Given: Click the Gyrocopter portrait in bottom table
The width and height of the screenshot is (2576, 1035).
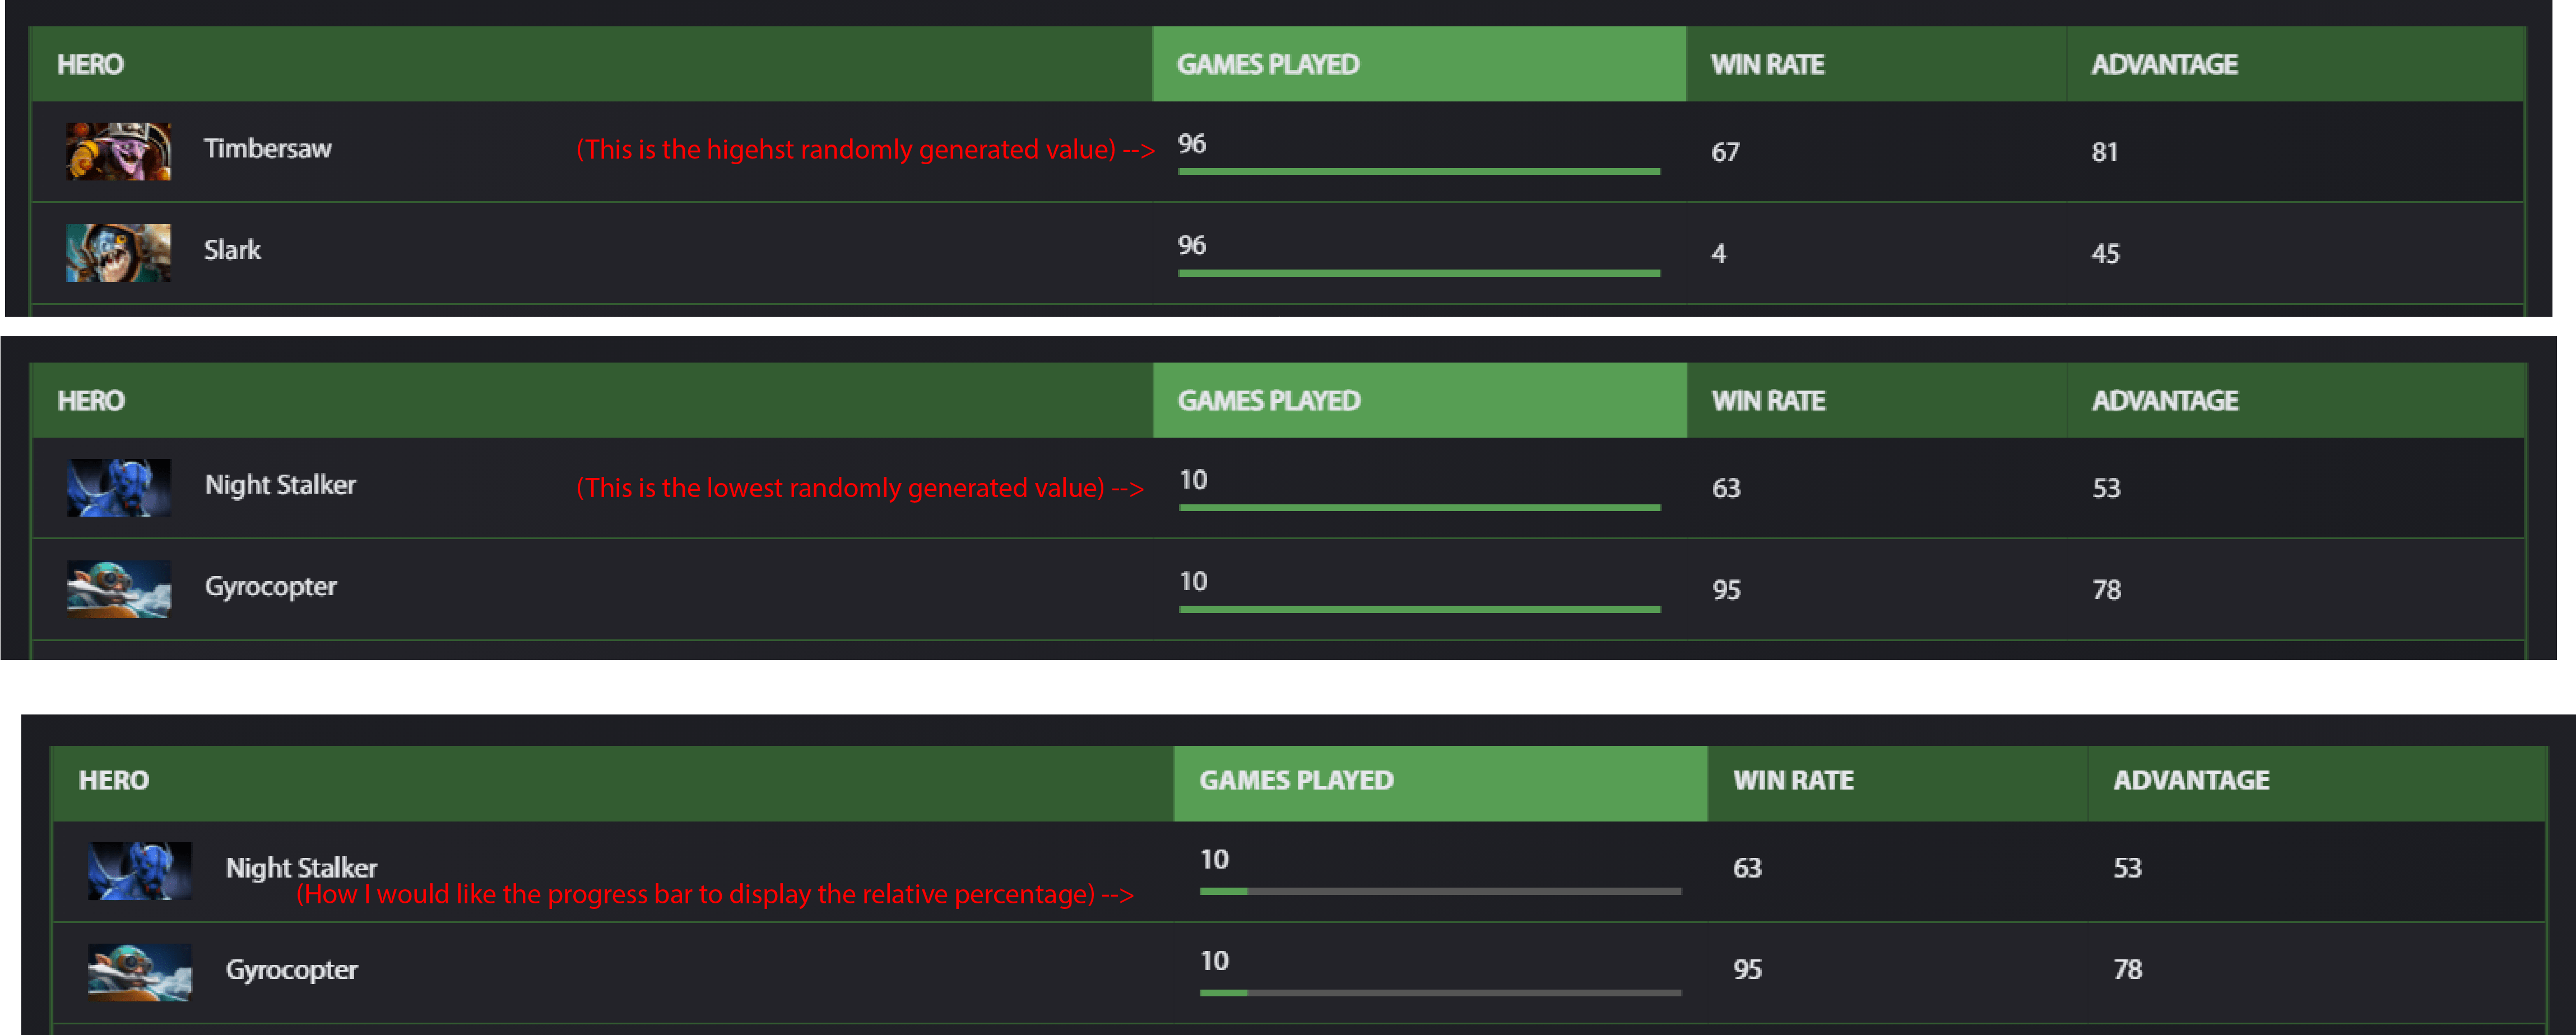Looking at the screenshot, I should tap(140, 972).
